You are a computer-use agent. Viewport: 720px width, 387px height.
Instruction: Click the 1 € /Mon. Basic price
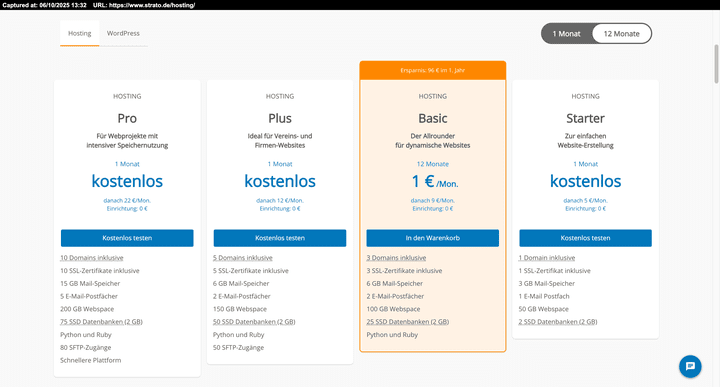pos(434,182)
